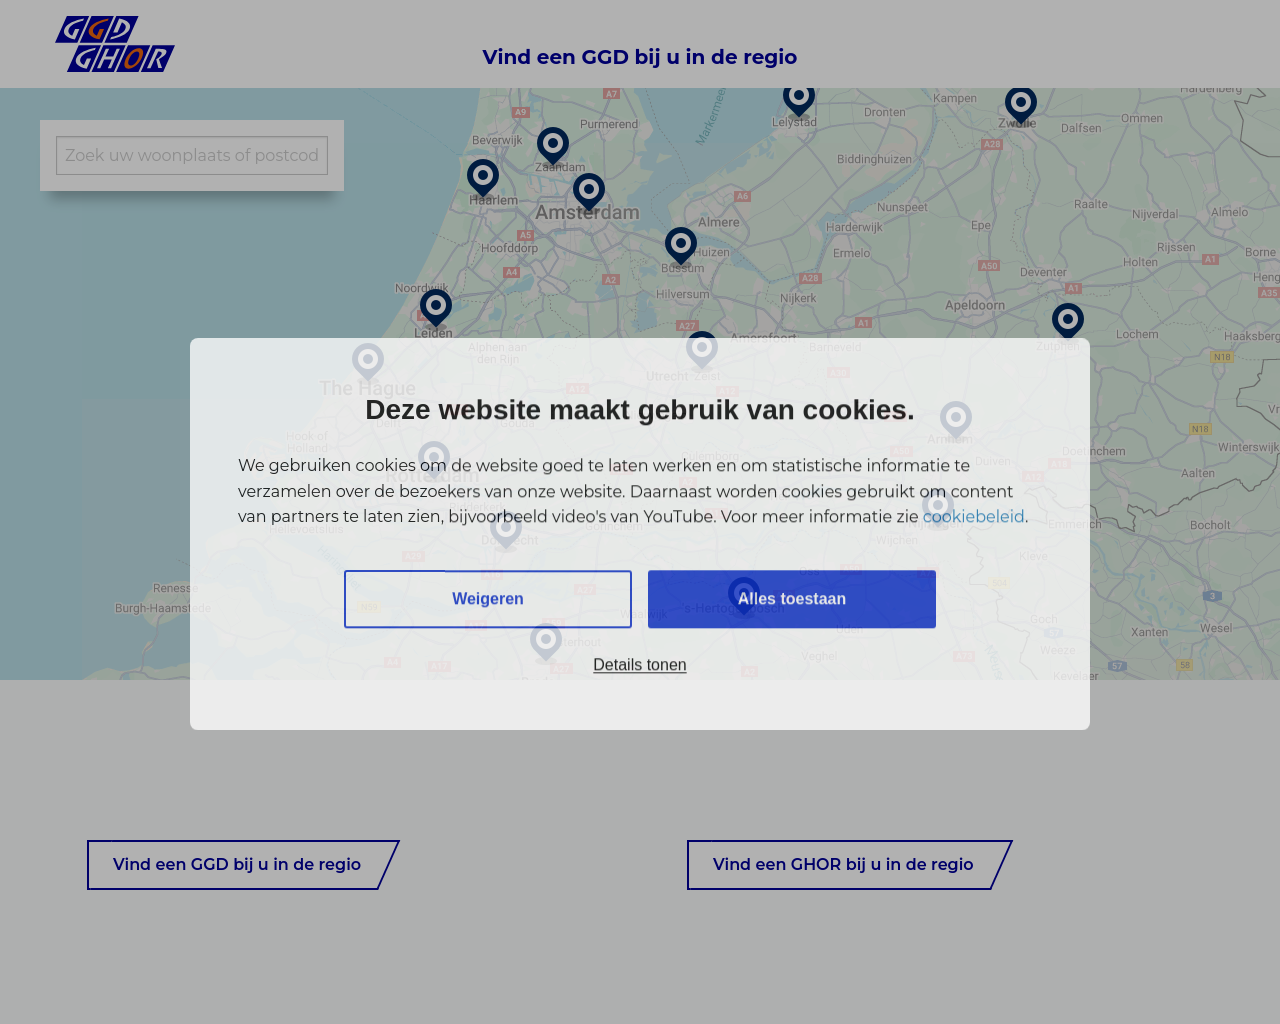This screenshot has width=1280, height=1024.
Task: Click the Winterswijk label on the map
Action: tap(1249, 447)
